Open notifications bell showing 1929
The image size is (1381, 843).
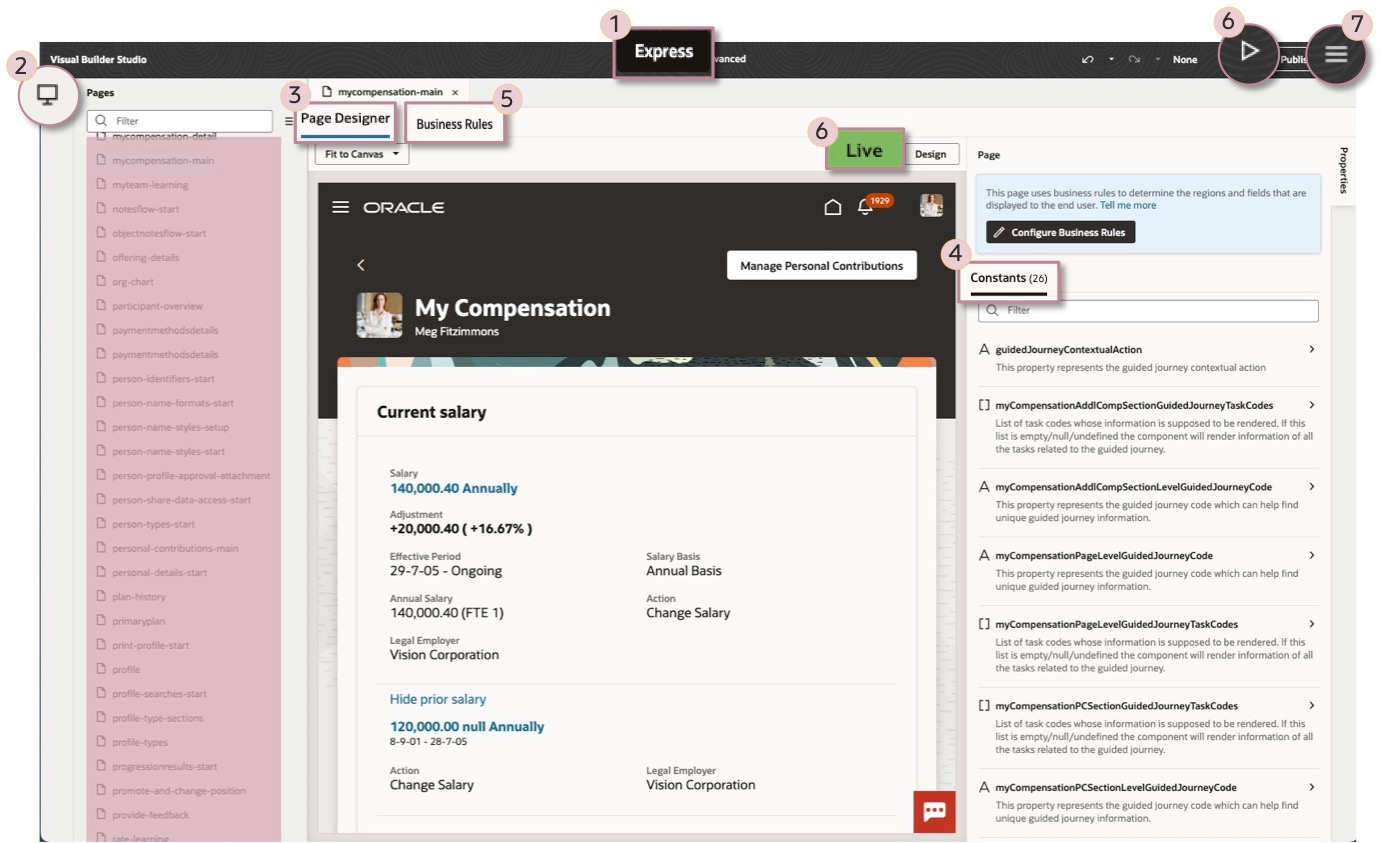pyautogui.click(x=866, y=207)
